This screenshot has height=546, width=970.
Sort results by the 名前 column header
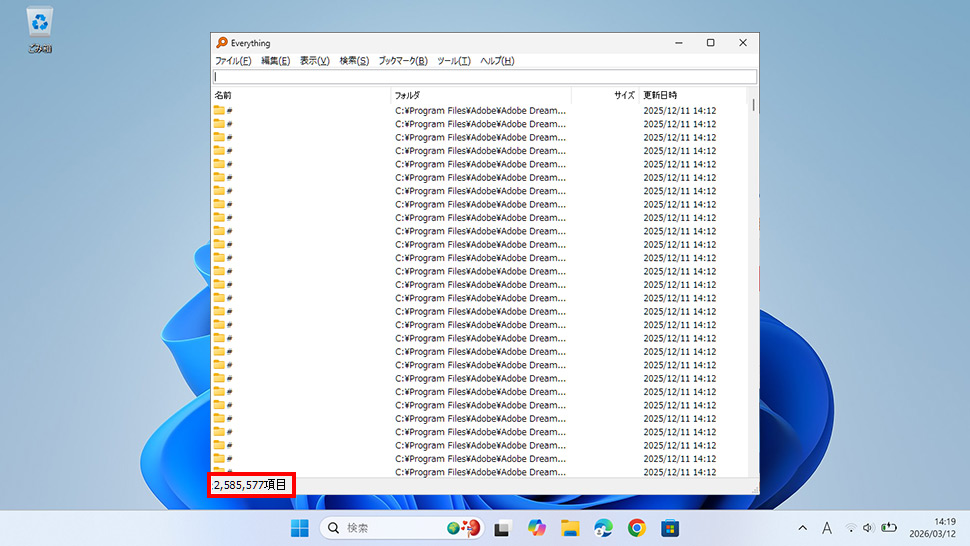point(300,95)
